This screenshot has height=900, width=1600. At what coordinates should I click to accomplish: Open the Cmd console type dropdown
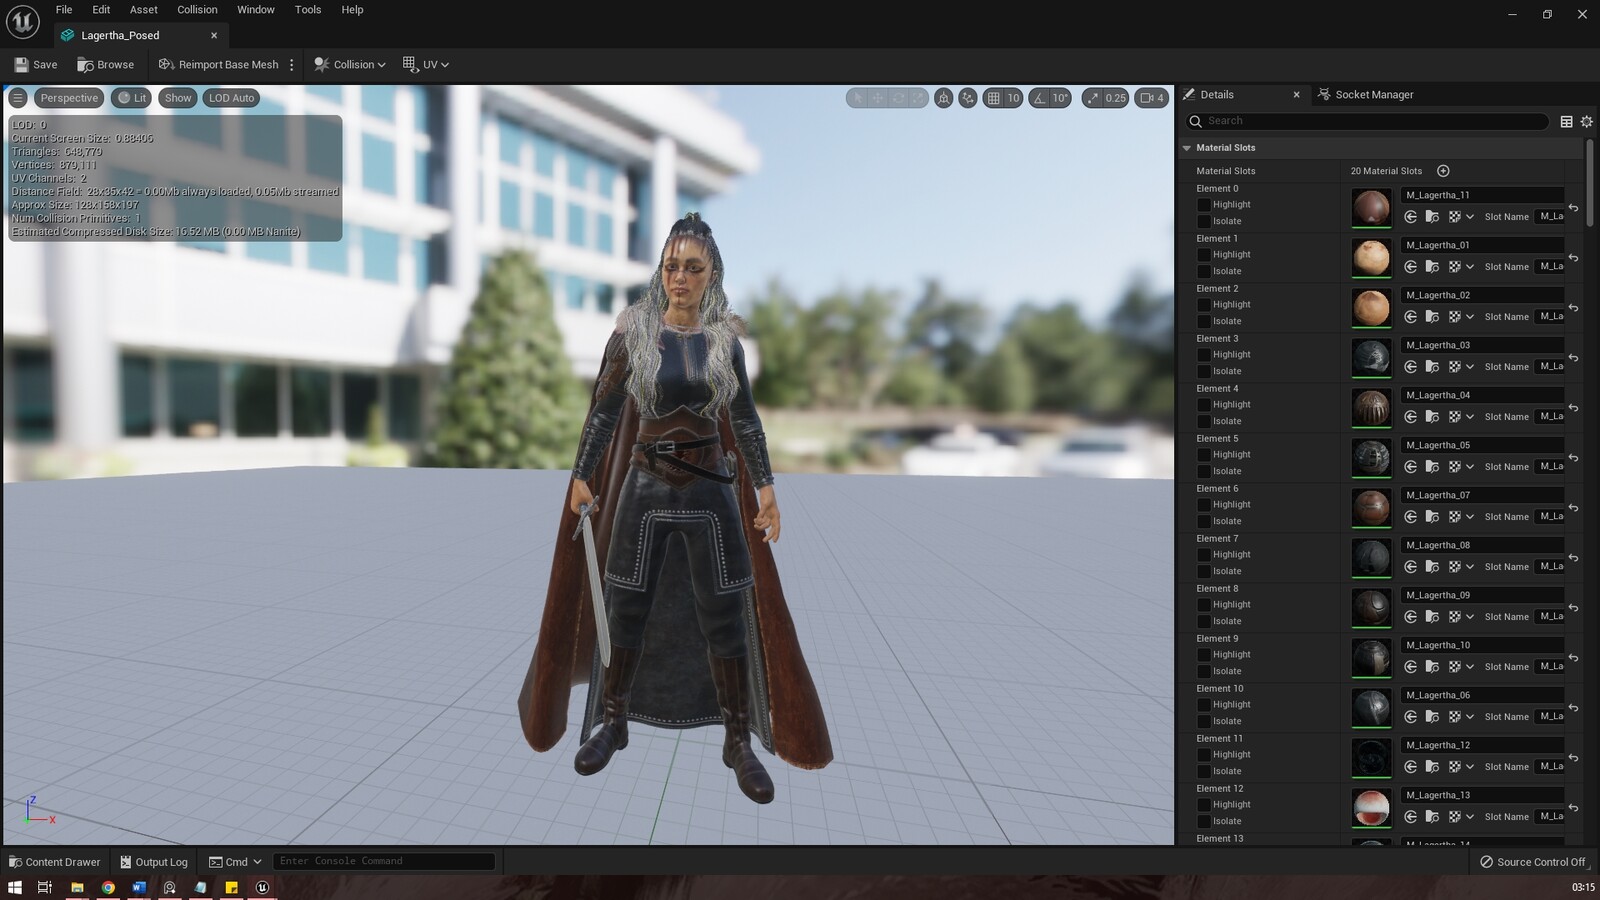coord(235,862)
